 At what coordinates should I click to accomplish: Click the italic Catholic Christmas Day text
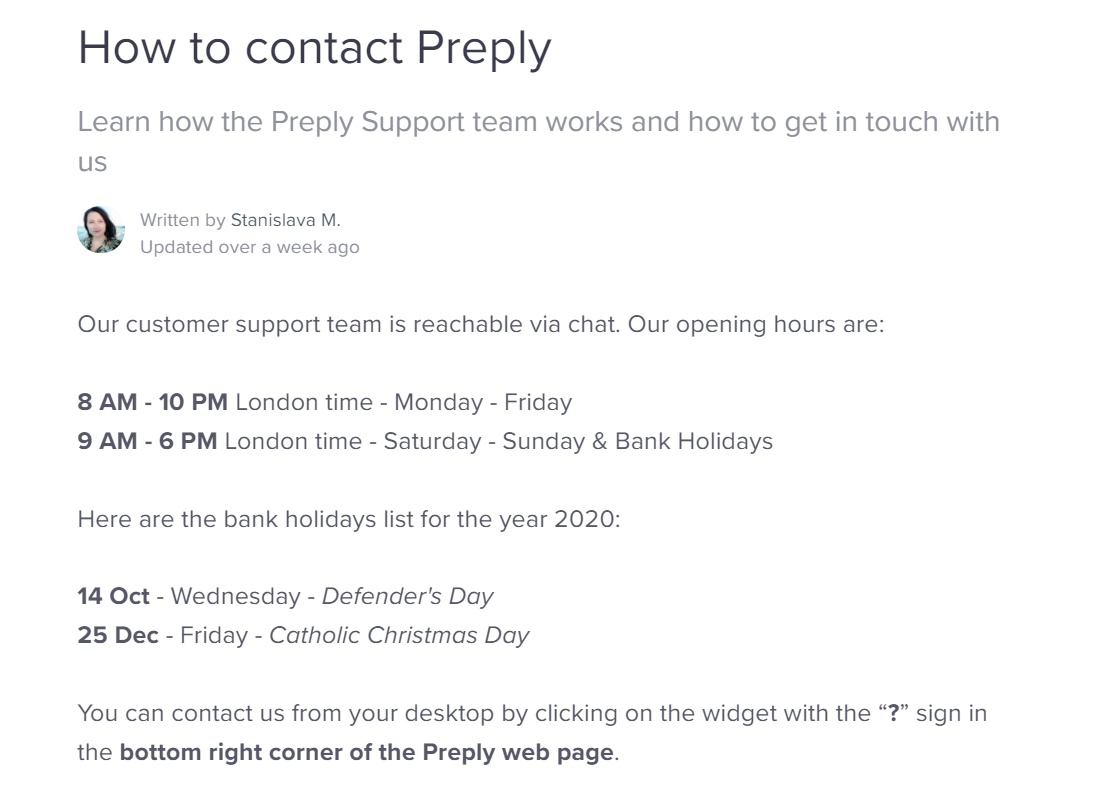click(x=399, y=636)
